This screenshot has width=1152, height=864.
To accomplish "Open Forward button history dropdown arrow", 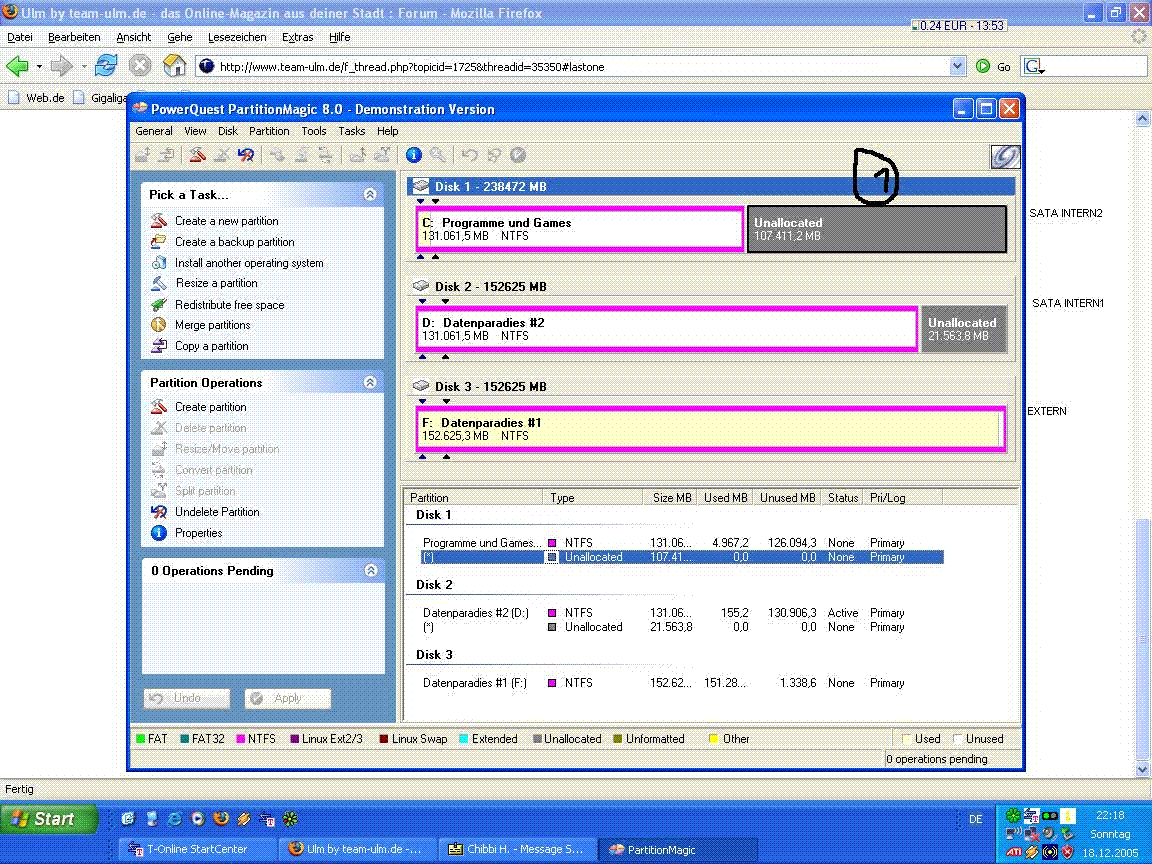I will [84, 67].
